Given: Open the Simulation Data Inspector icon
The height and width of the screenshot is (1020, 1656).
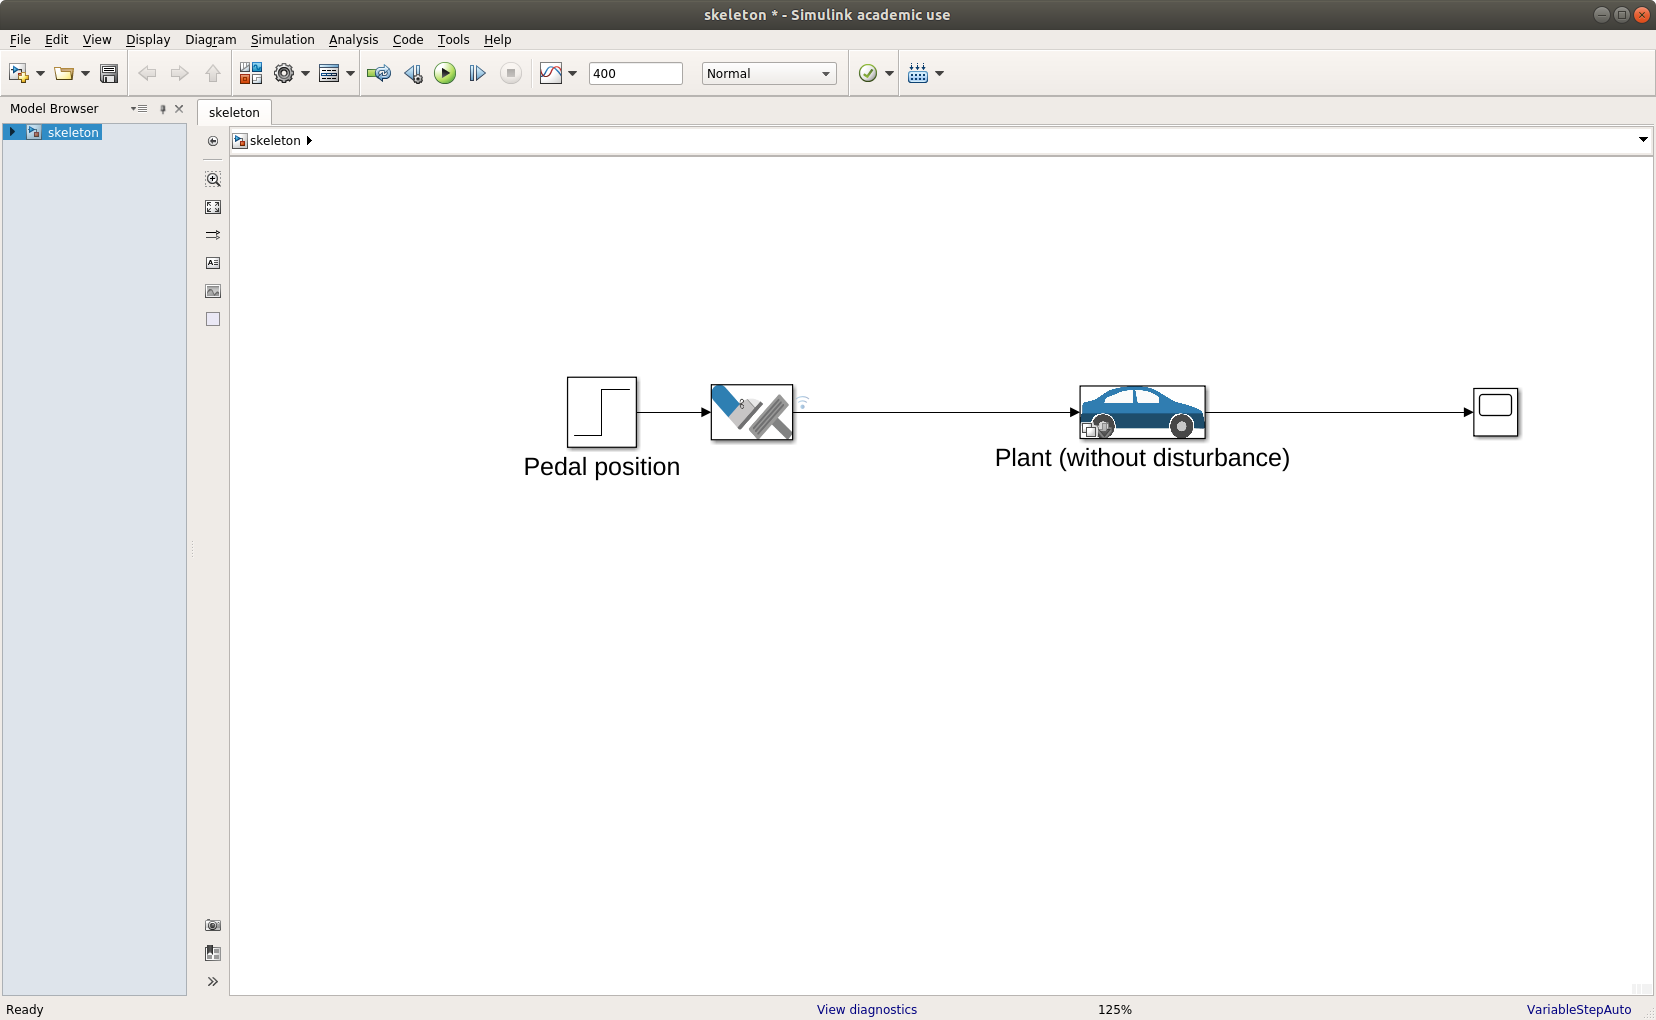Looking at the screenshot, I should point(551,73).
